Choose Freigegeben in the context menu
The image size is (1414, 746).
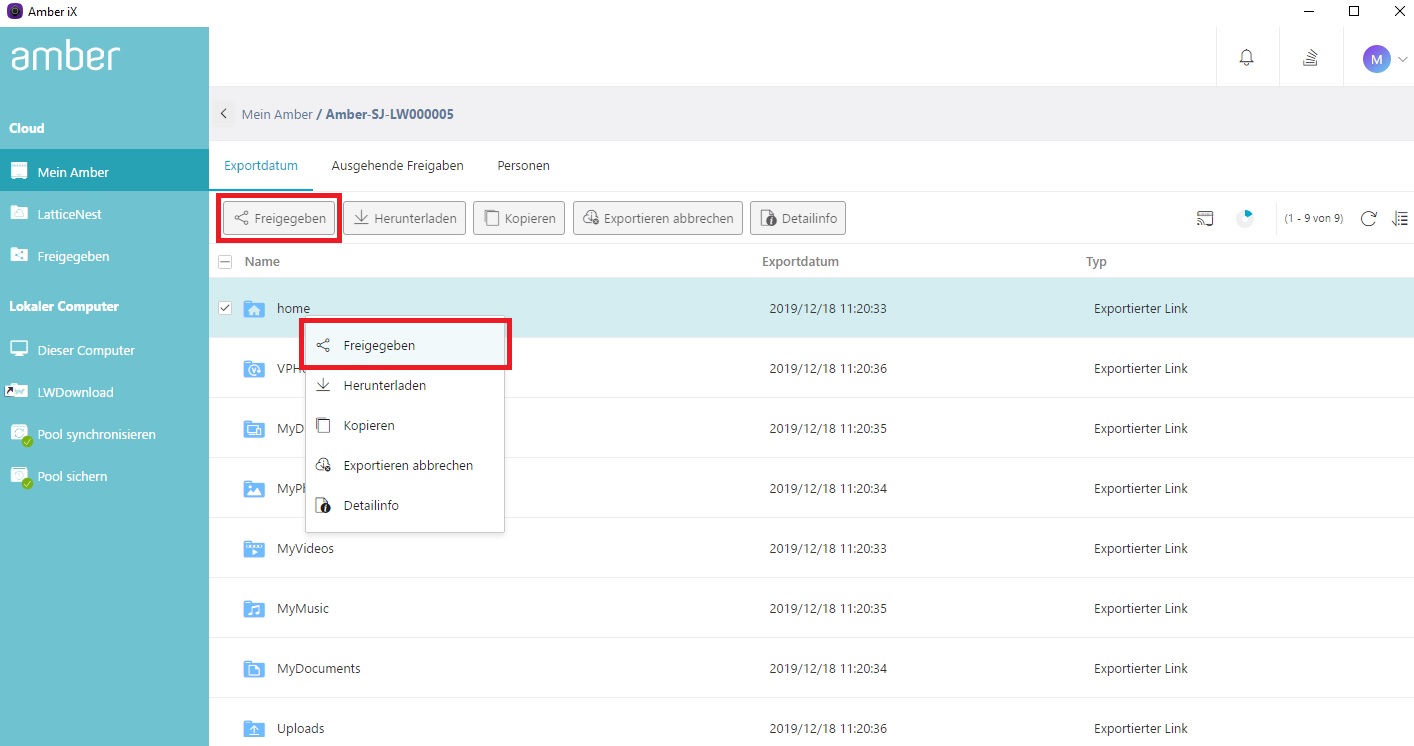pos(404,346)
